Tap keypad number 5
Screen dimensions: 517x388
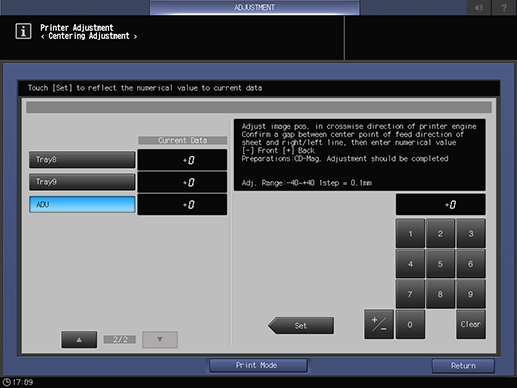tap(440, 264)
